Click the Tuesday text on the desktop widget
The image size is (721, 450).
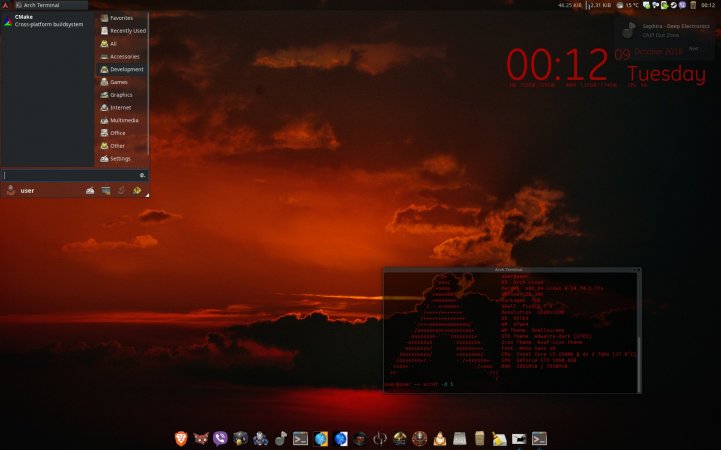[666, 74]
